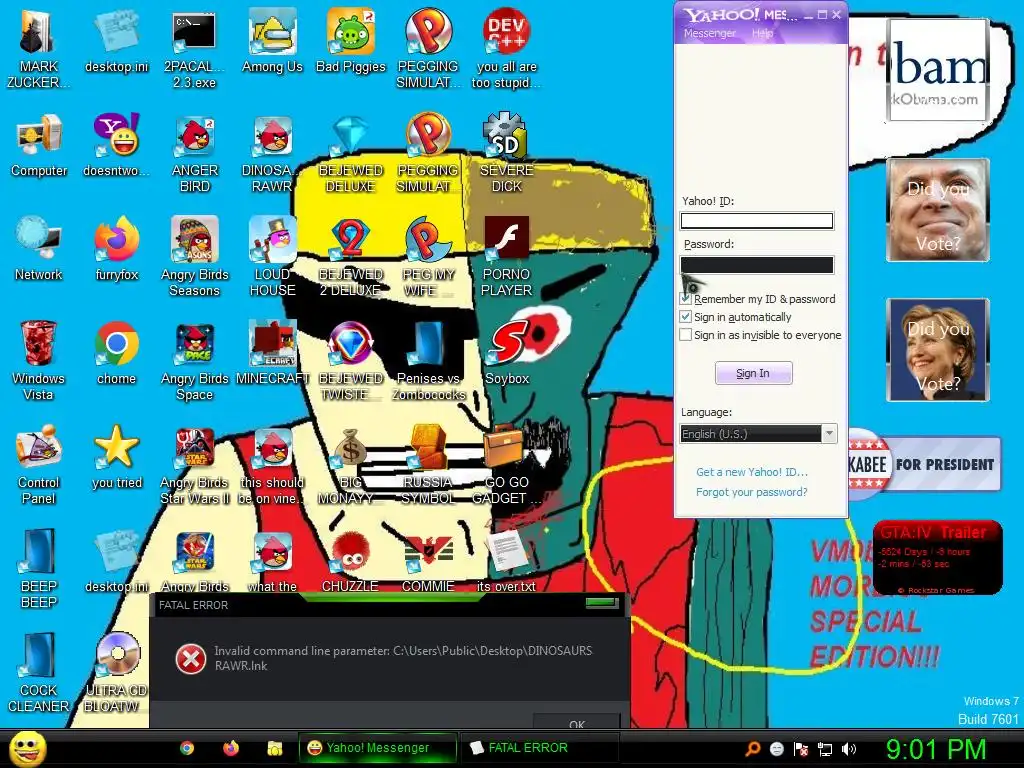Open the Angry Birds Star Wars II icon
Viewport: 1024px width, 768px height.
pyautogui.click(x=195, y=464)
